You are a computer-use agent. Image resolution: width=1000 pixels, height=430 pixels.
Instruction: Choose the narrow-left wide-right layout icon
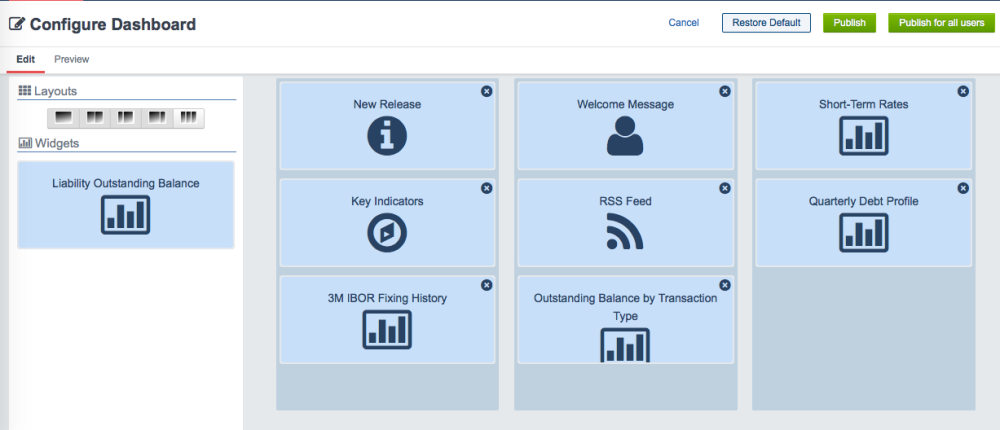coord(126,118)
